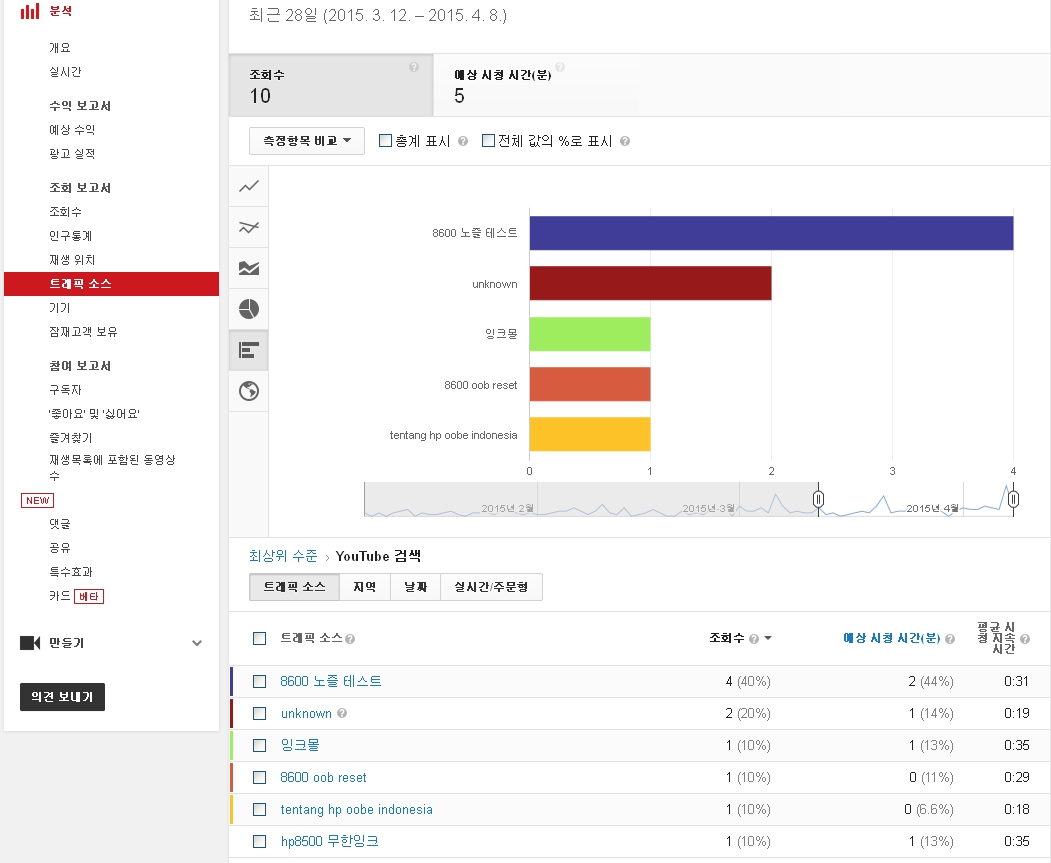Choose the pie chart view icon

(x=249, y=309)
